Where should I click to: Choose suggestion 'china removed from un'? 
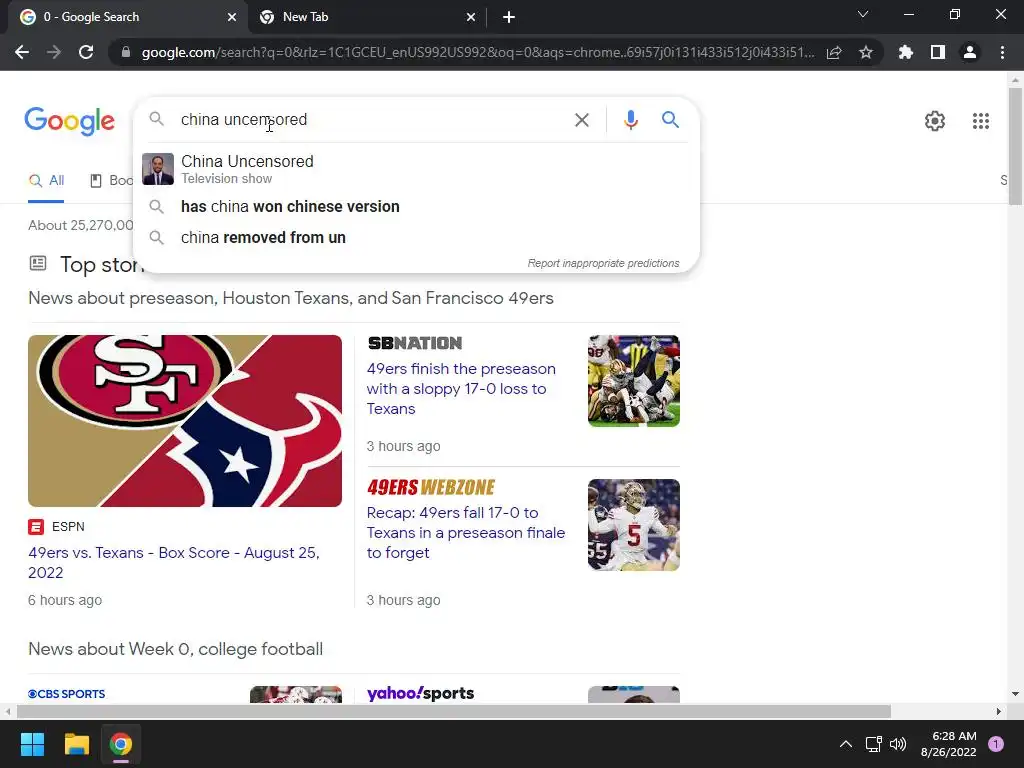pos(416,238)
